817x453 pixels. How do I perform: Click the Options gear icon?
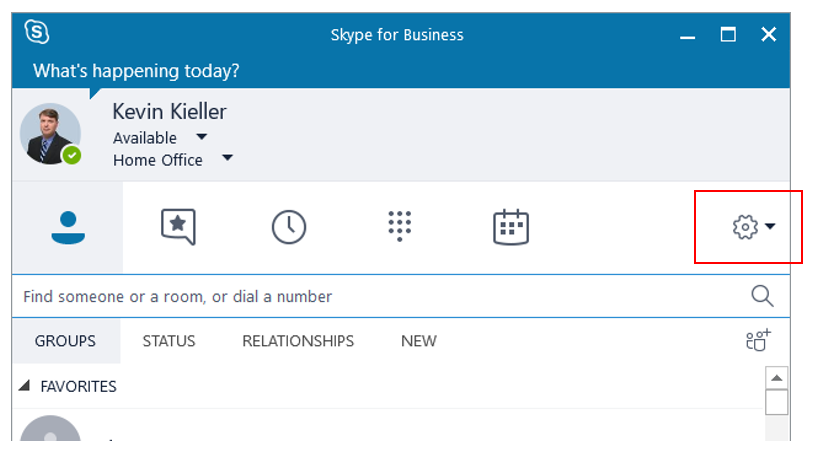pos(745,228)
